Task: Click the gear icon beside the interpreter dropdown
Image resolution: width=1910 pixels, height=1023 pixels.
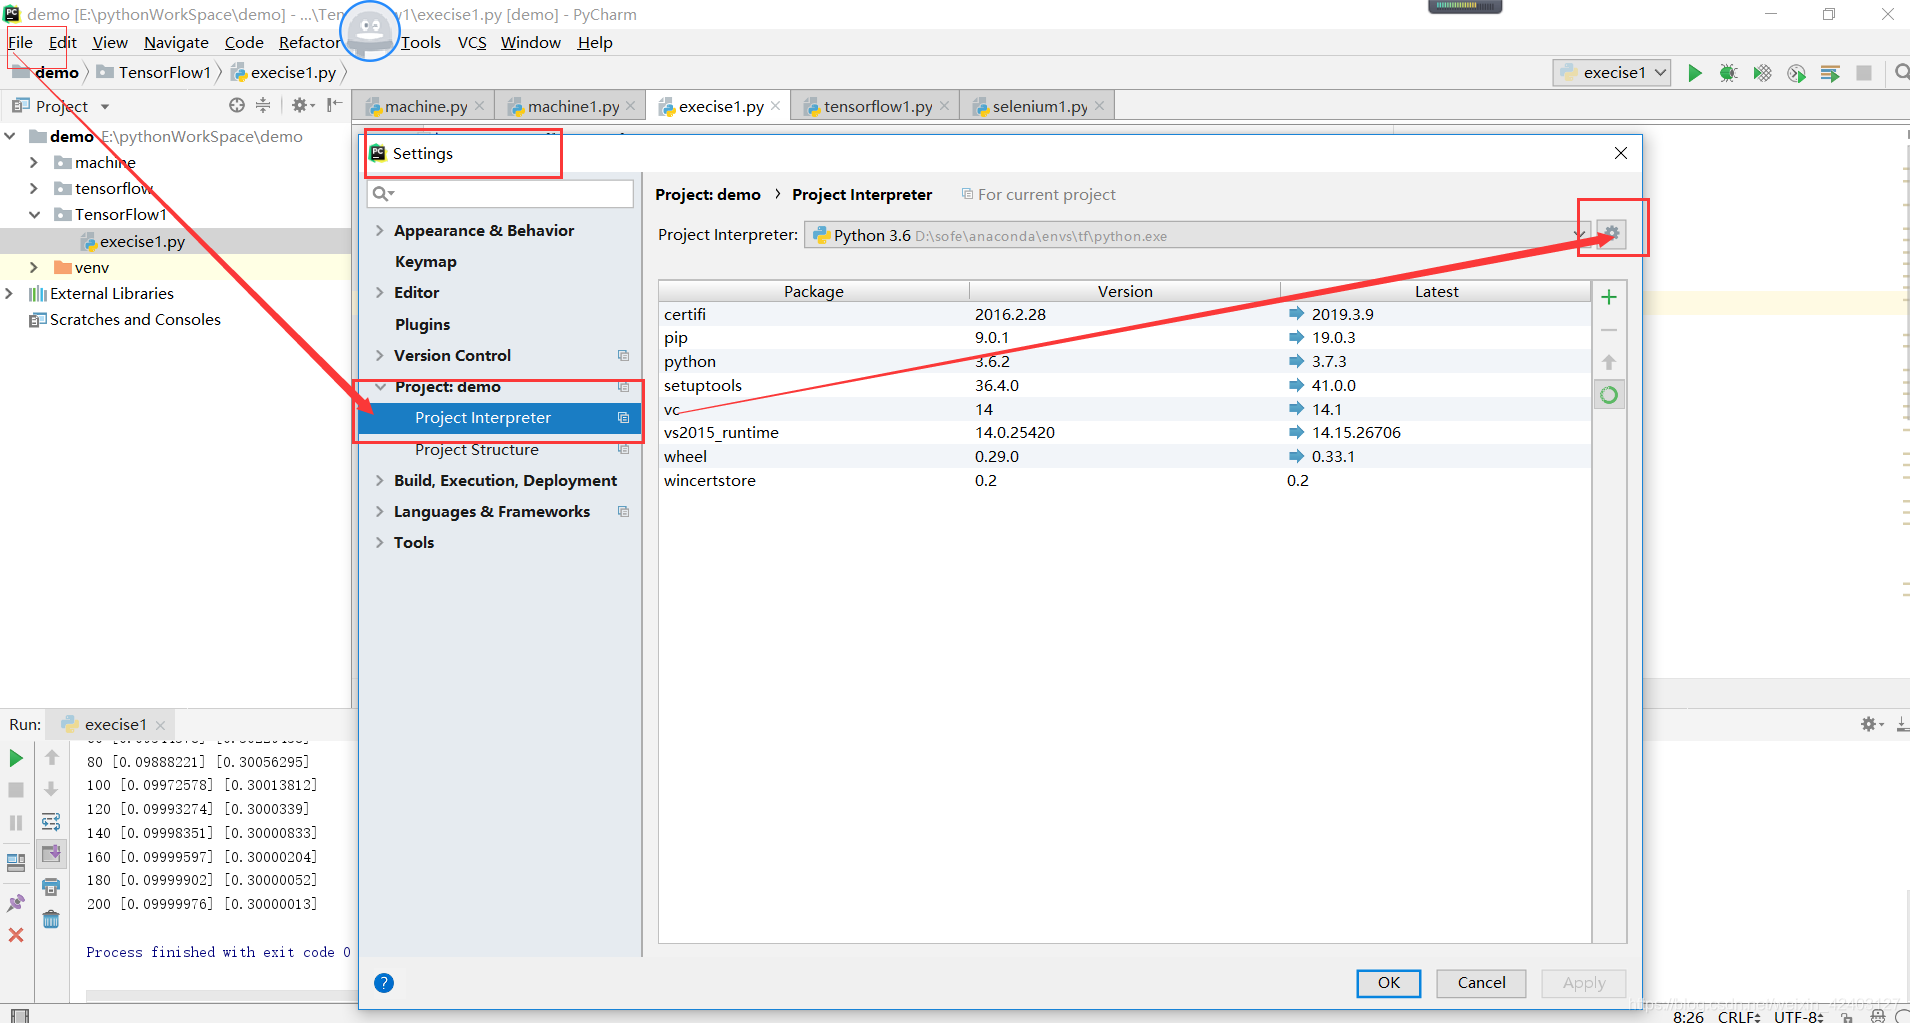Action: click(1611, 234)
